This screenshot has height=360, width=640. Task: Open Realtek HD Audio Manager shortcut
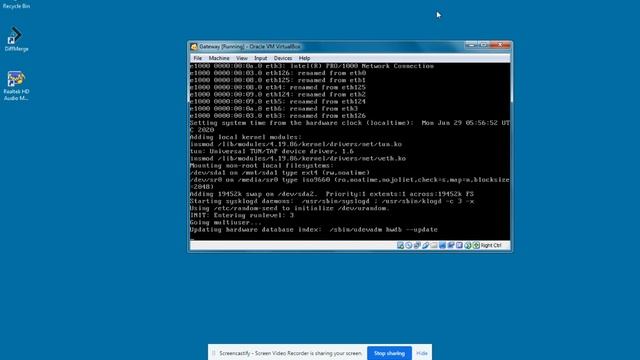coord(16,86)
